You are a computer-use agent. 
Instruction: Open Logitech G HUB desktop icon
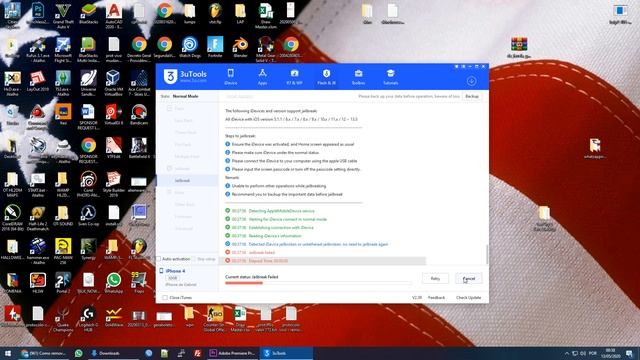pos(89,318)
